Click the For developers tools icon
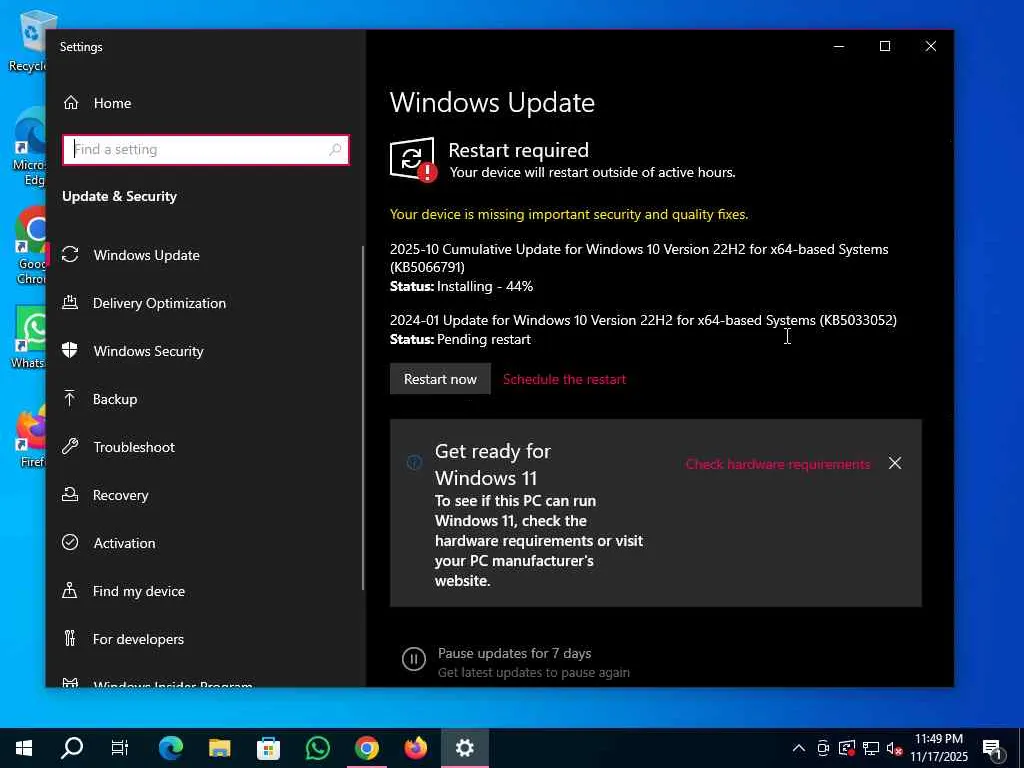The width and height of the screenshot is (1024, 768). tap(70, 638)
